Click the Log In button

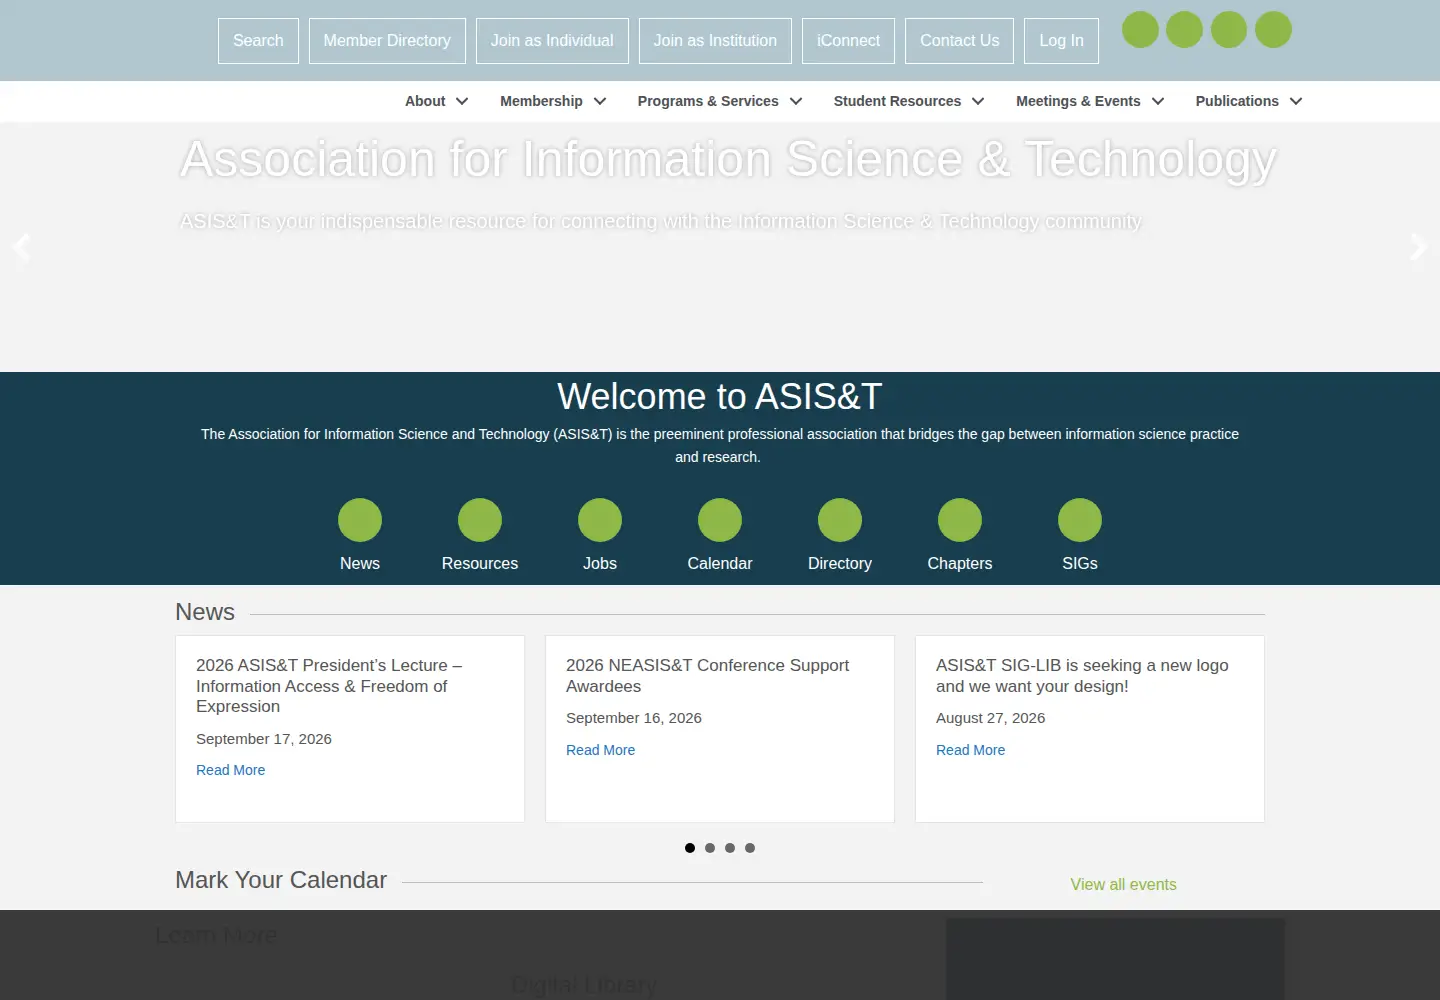coord(1061,41)
